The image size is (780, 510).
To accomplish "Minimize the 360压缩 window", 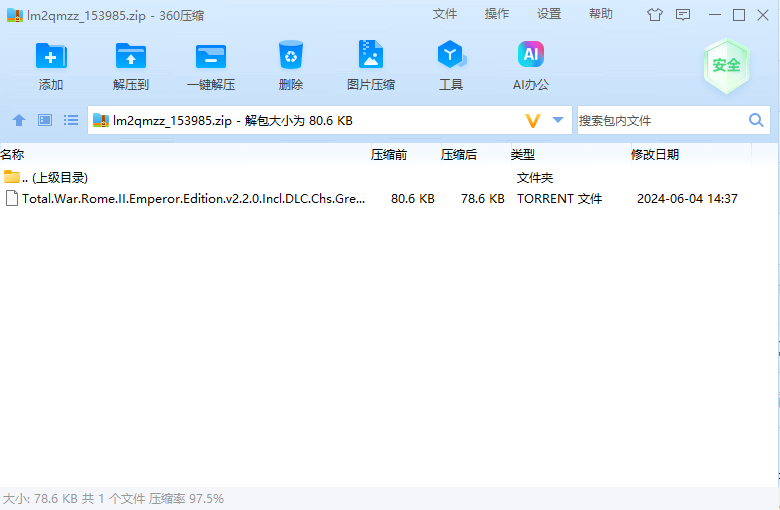I will click(715, 15).
